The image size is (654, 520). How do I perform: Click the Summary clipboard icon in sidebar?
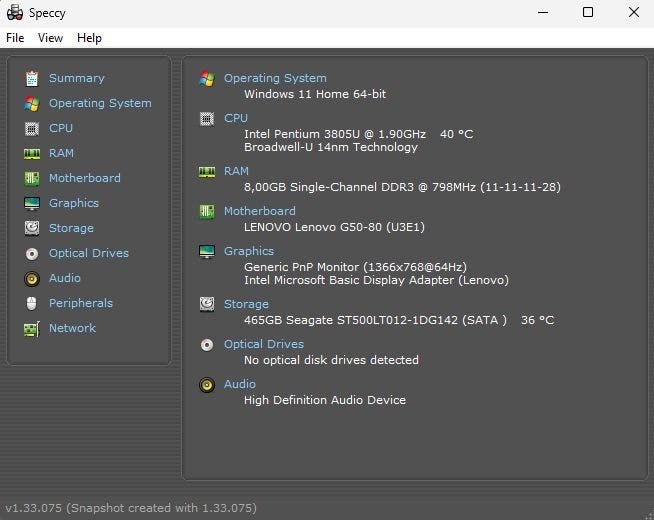click(32, 78)
